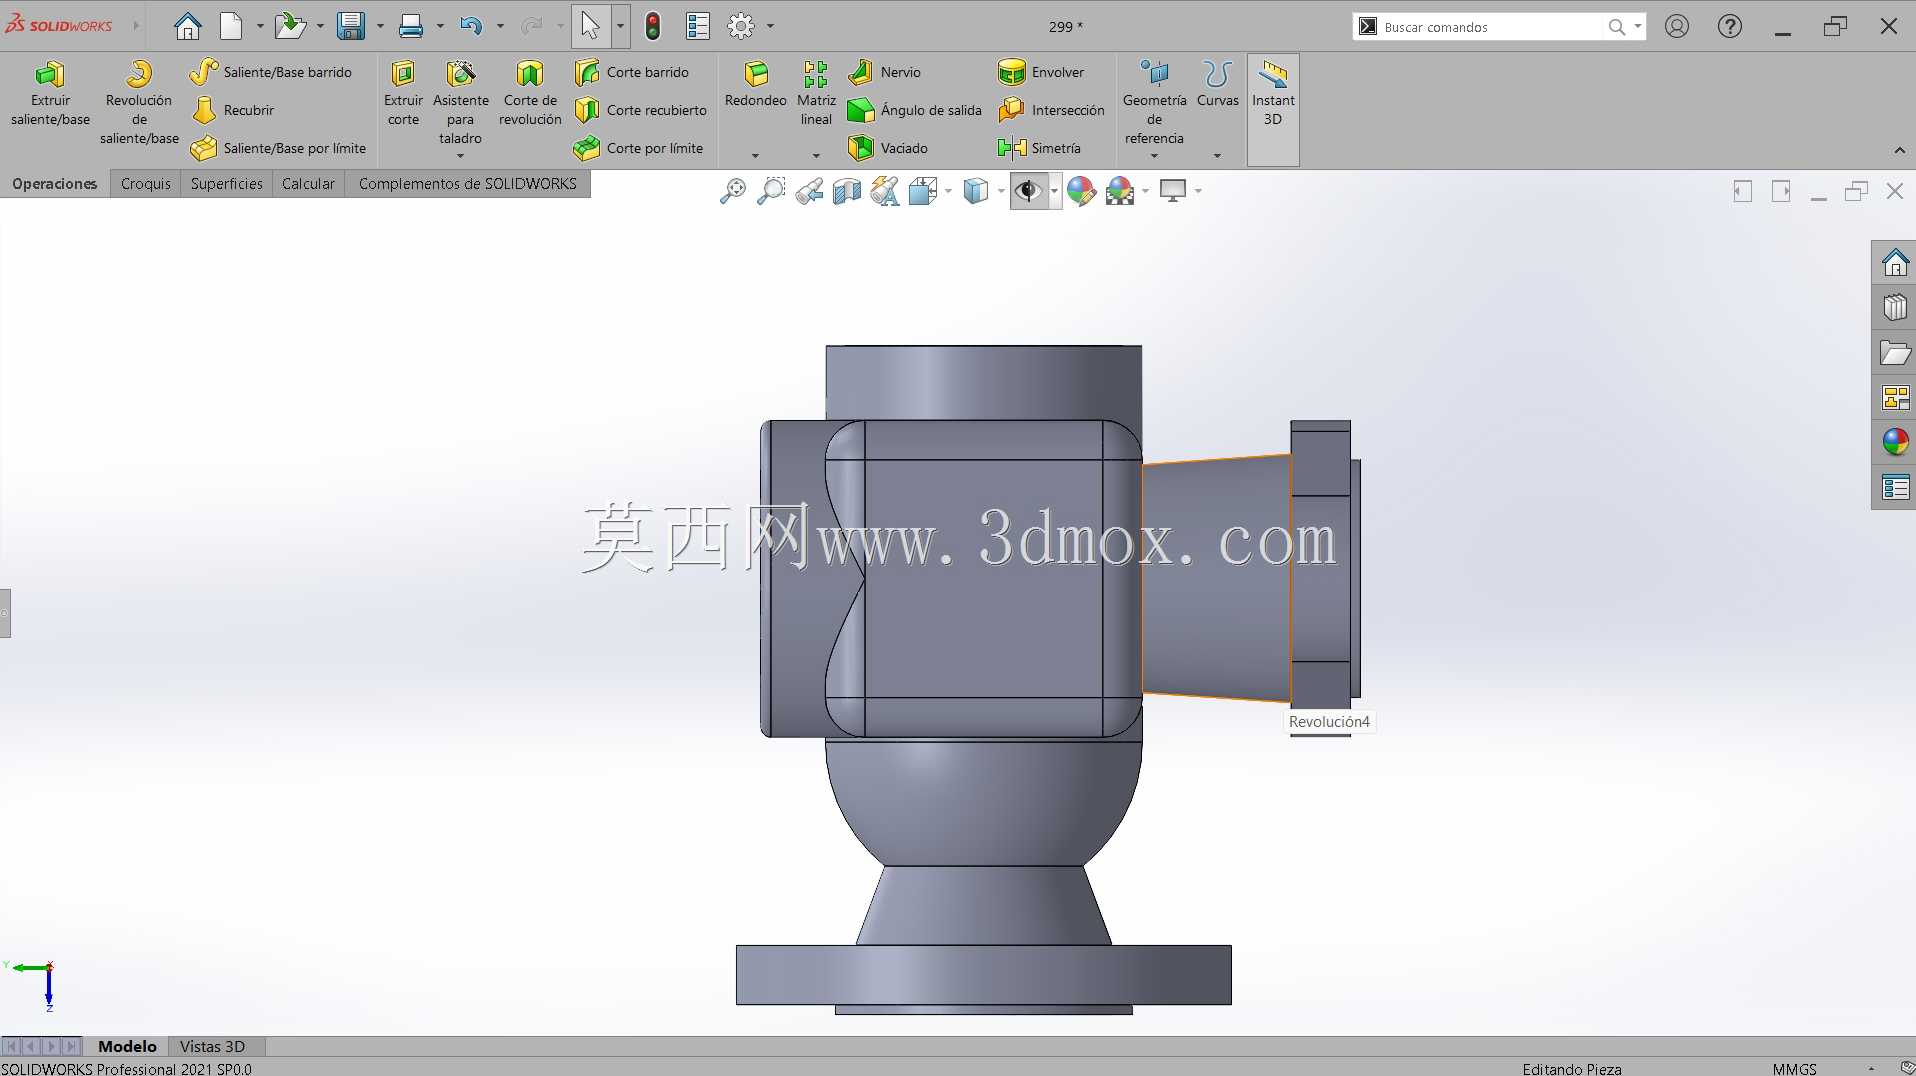Save the document with disk icon
This screenshot has height=1076, width=1916.
(351, 26)
